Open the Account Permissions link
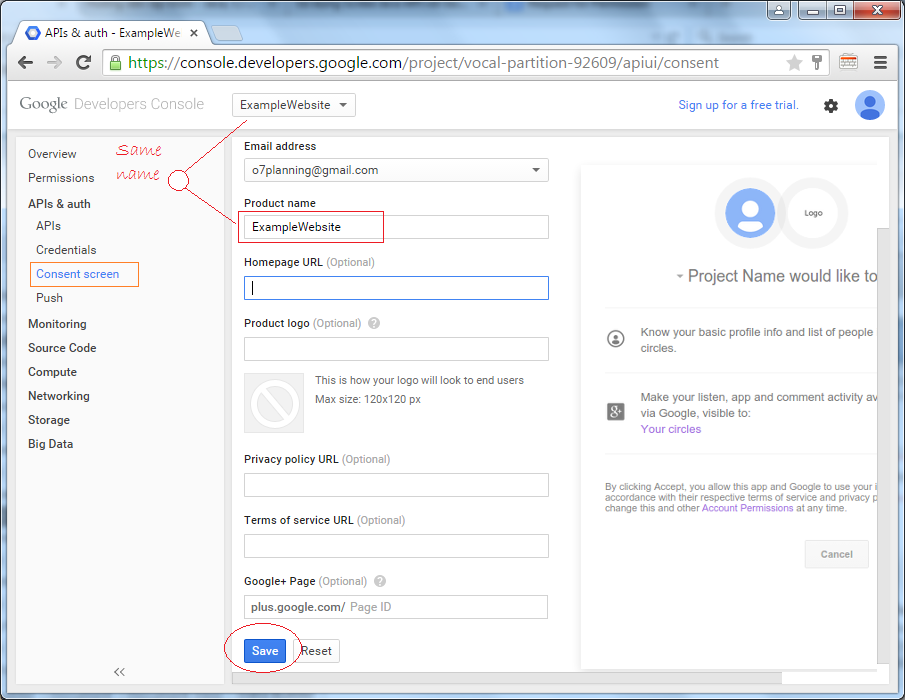The image size is (905, 700). point(747,508)
